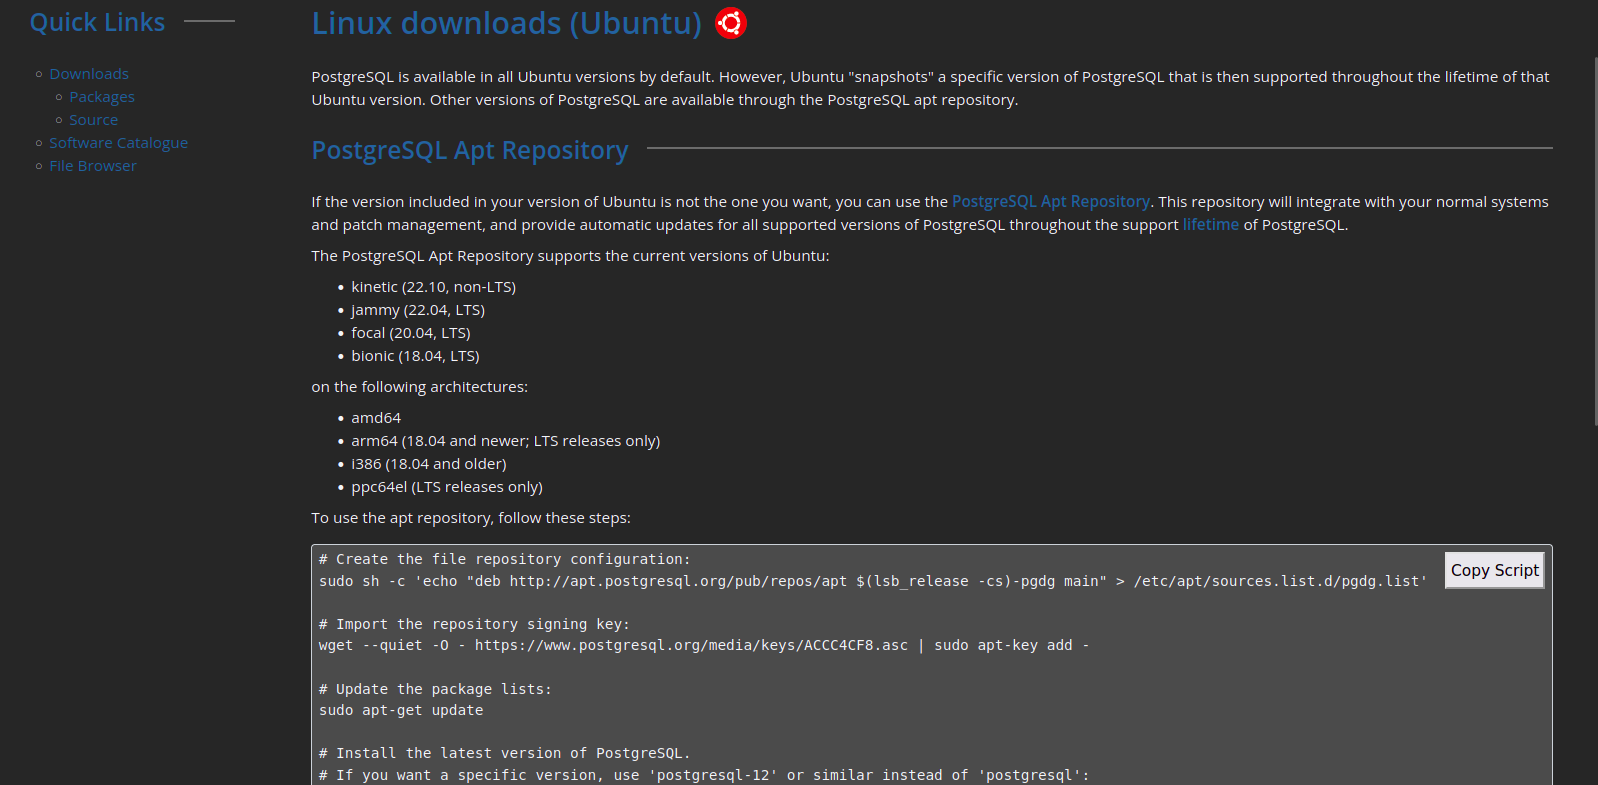Click the arm64 architecture entry

pyautogui.click(x=505, y=441)
